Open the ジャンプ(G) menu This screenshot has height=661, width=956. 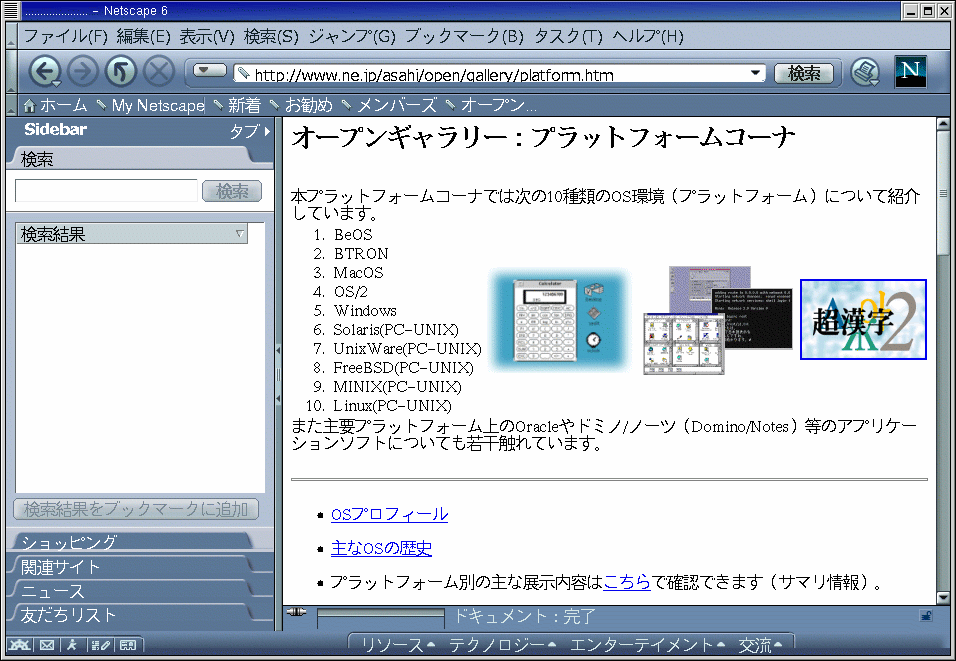pos(352,36)
